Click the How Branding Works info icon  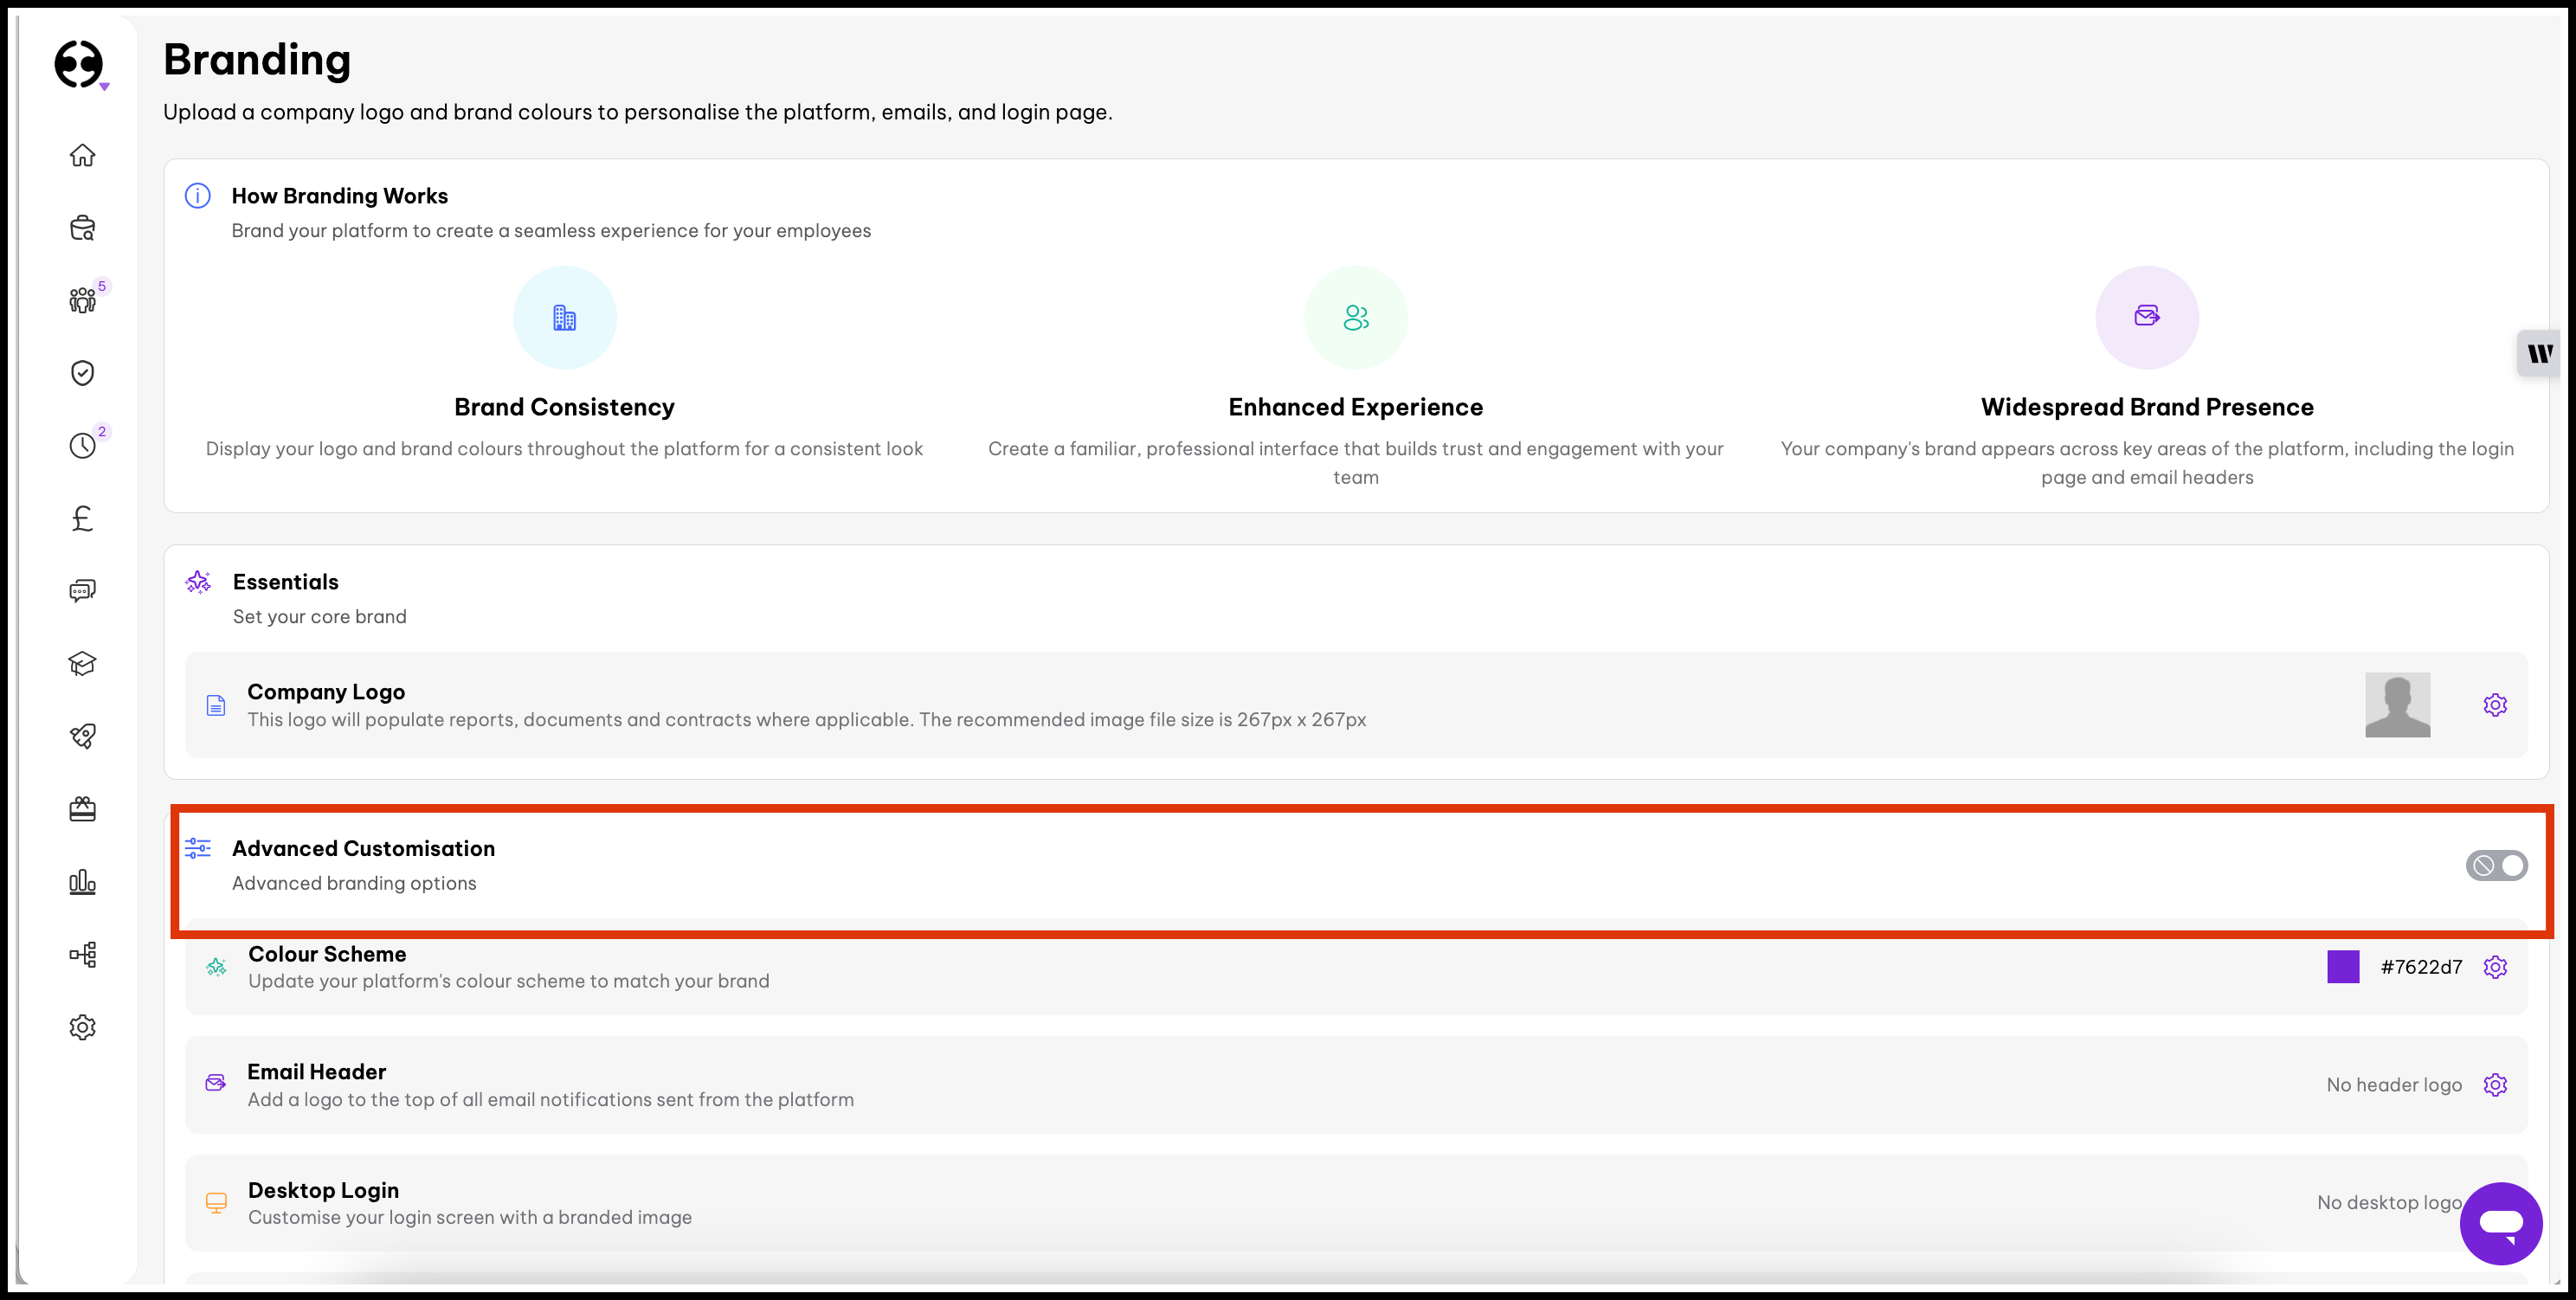pyautogui.click(x=198, y=196)
